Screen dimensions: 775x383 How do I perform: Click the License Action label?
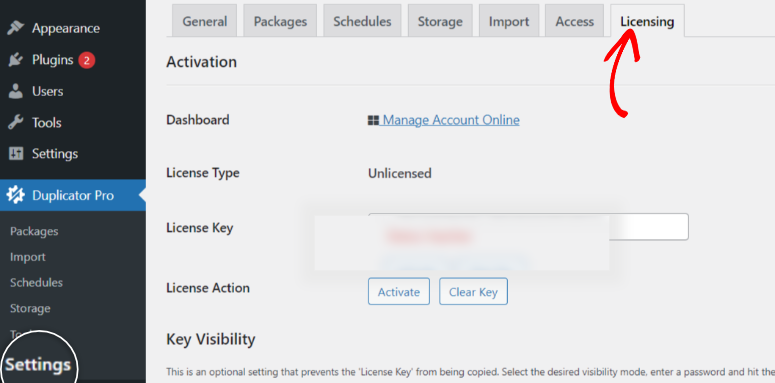tap(208, 288)
